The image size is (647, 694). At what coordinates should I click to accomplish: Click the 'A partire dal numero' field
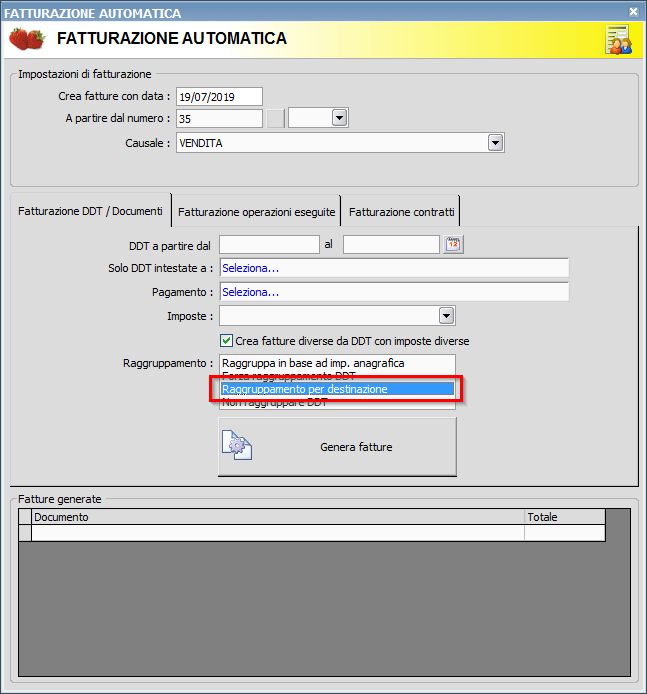[x=219, y=119]
